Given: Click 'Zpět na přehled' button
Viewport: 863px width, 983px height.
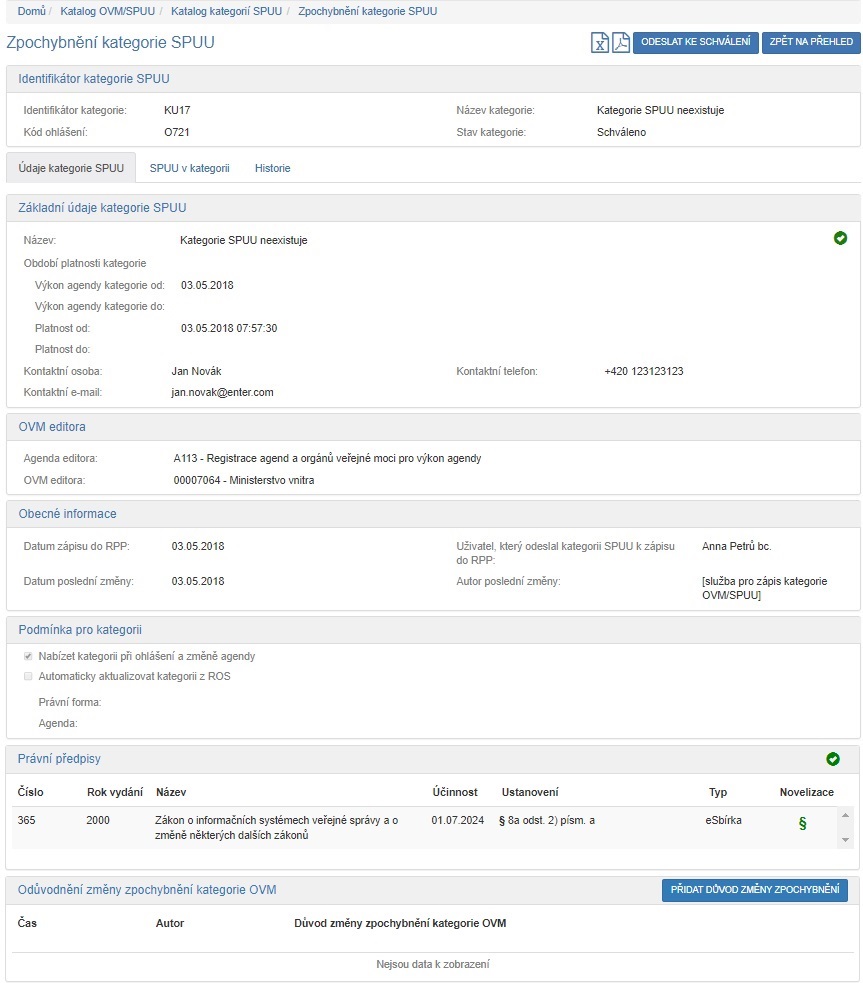Looking at the screenshot, I should (810, 42).
